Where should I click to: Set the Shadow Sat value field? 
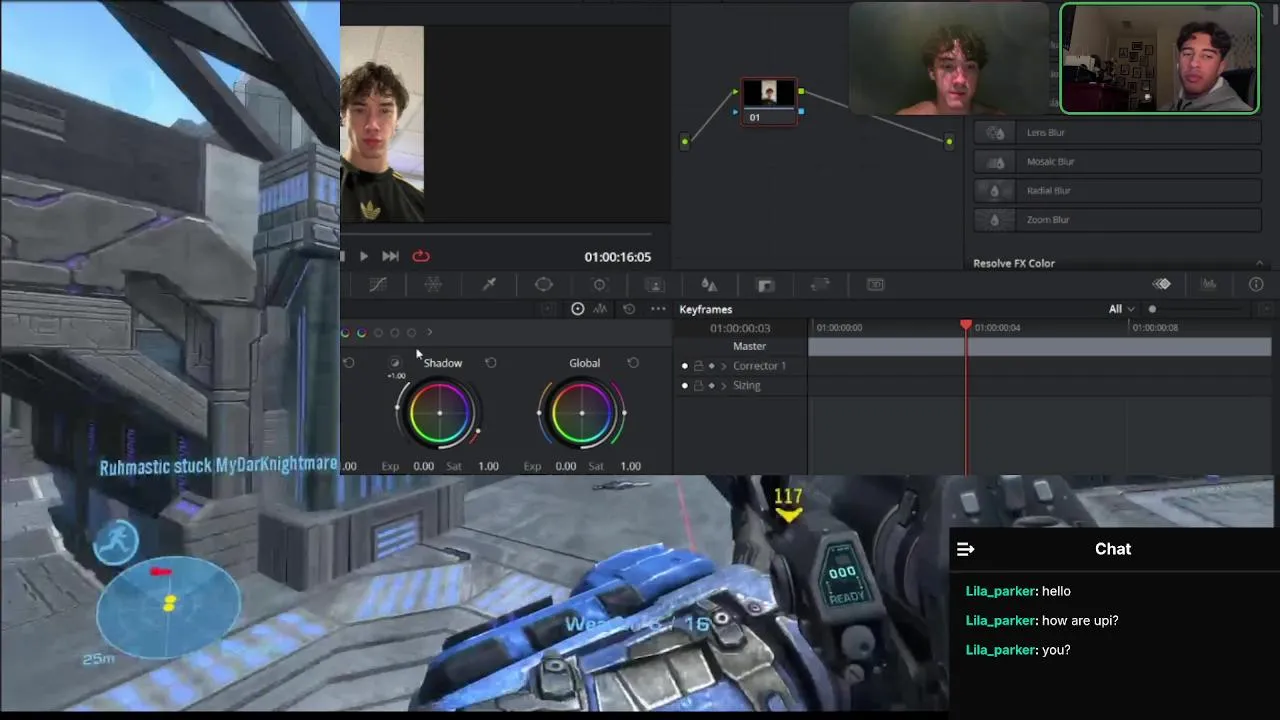coord(488,466)
